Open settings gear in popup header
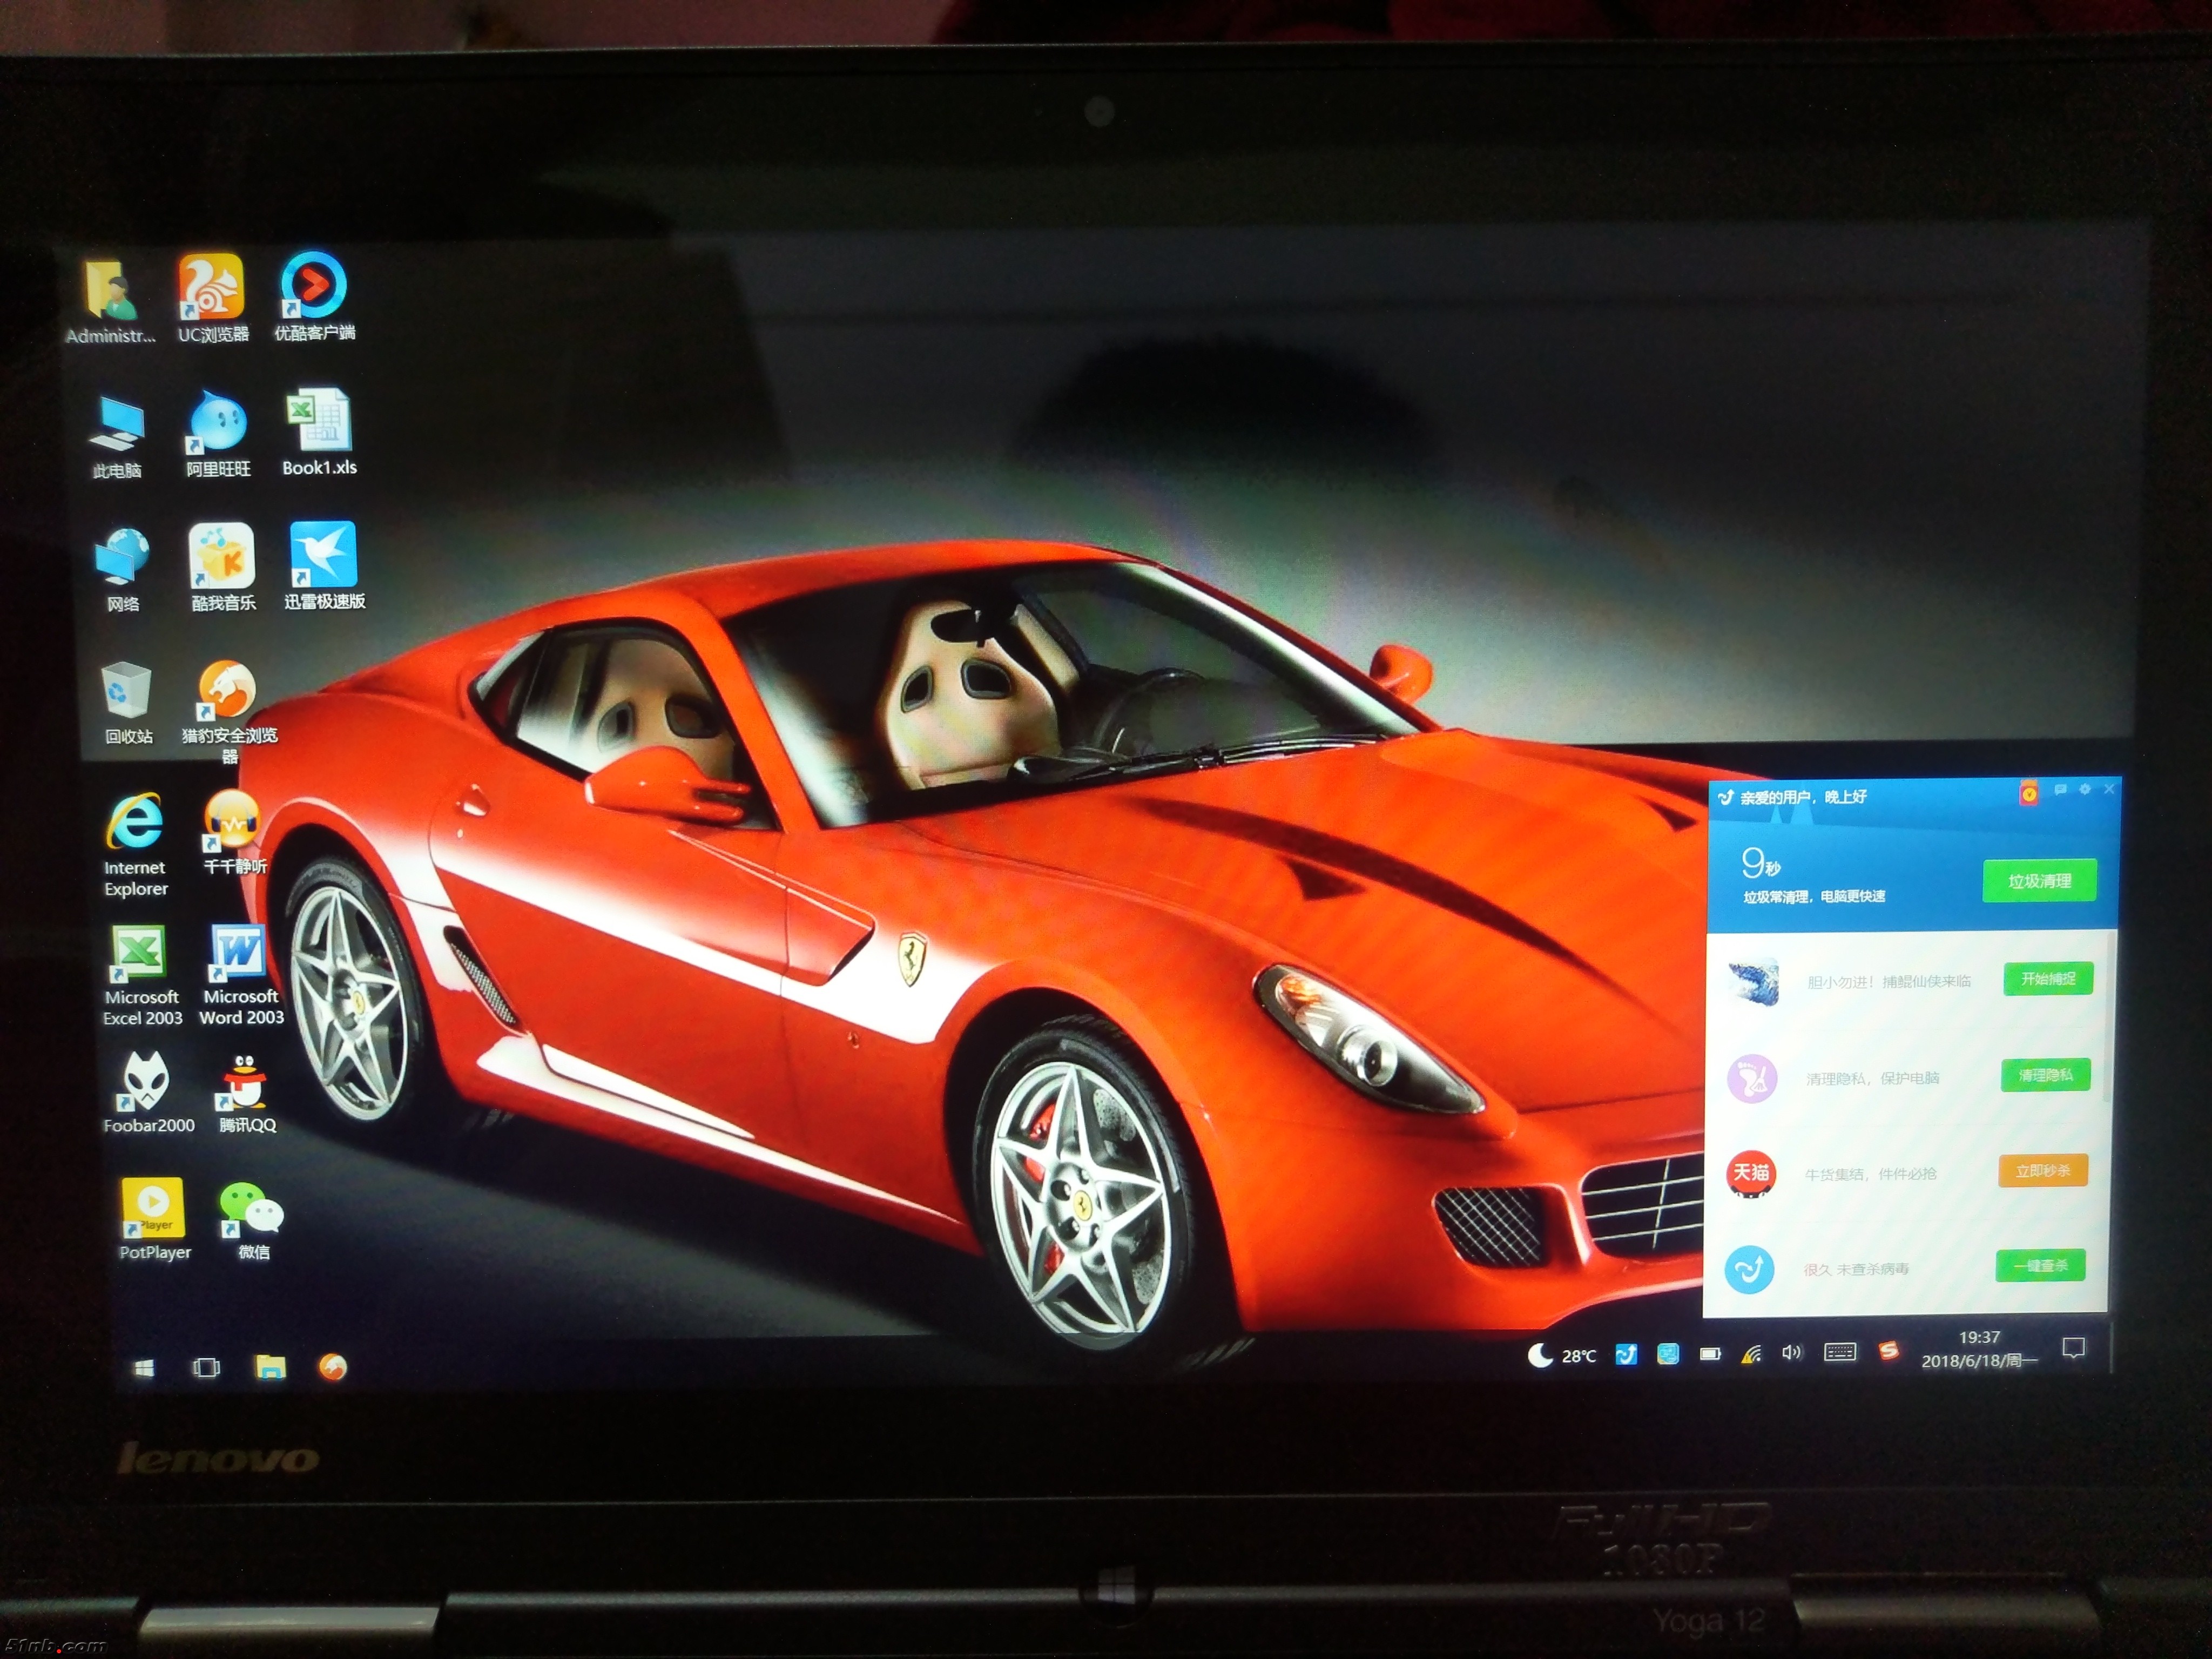This screenshot has height=1659, width=2212. click(x=2085, y=790)
